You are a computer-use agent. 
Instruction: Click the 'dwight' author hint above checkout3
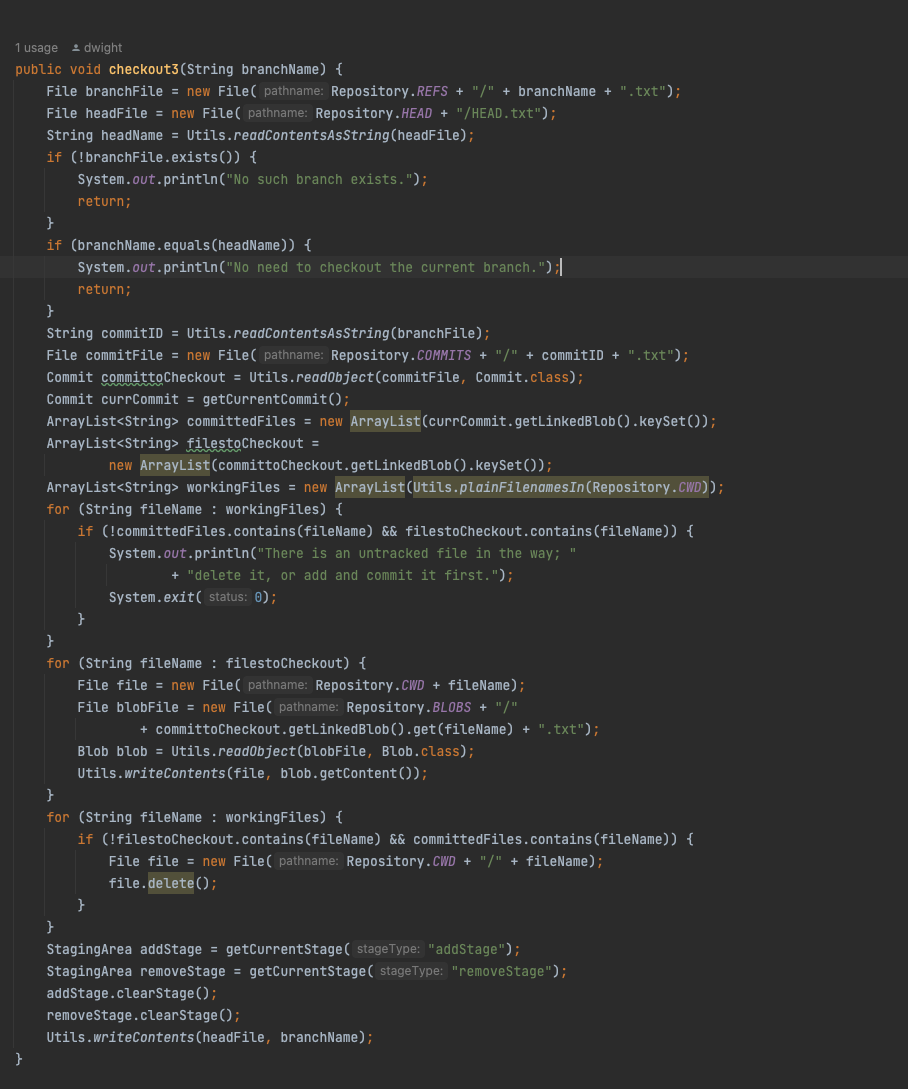[x=103, y=48]
